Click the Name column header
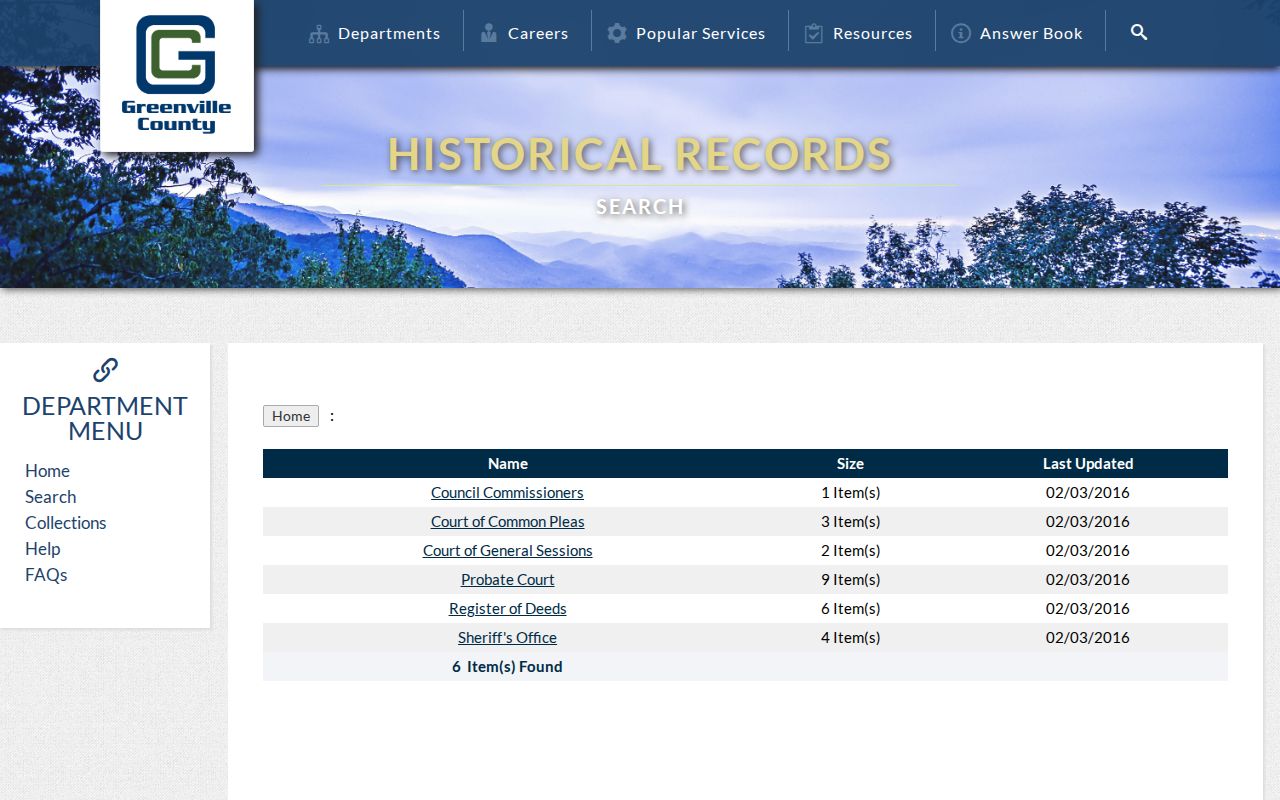 [x=508, y=464]
